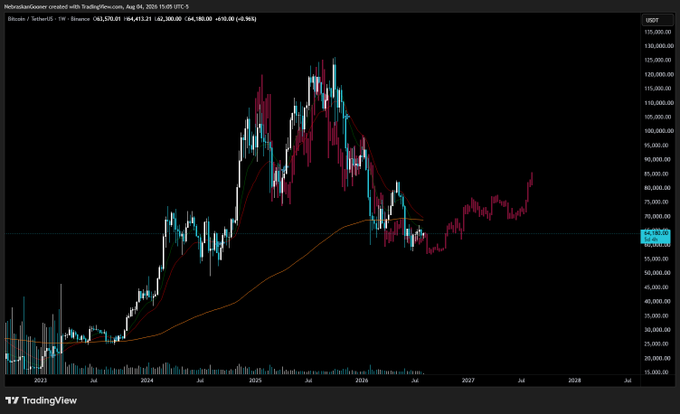This screenshot has width=680, height=414.
Task: Click the 2026 time axis label
Action: tap(362, 381)
